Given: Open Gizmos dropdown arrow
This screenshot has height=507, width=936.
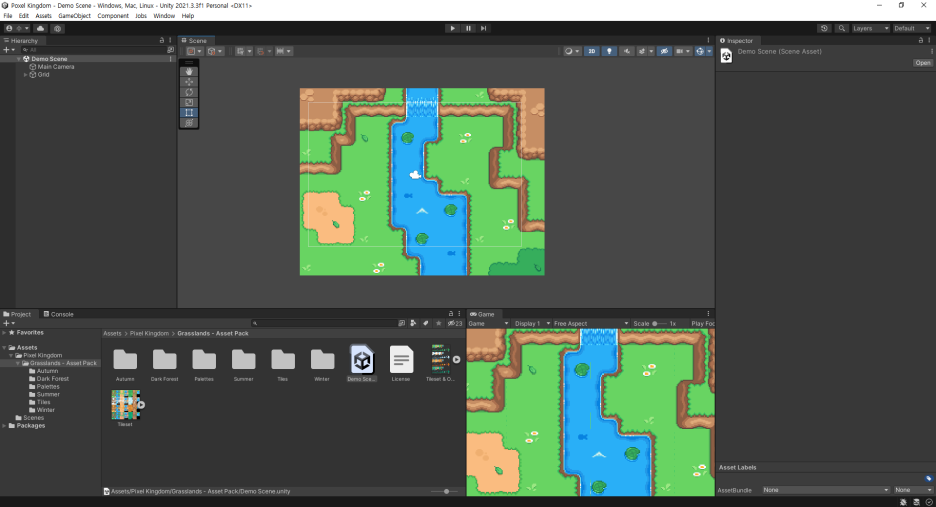Looking at the screenshot, I should tap(709, 51).
